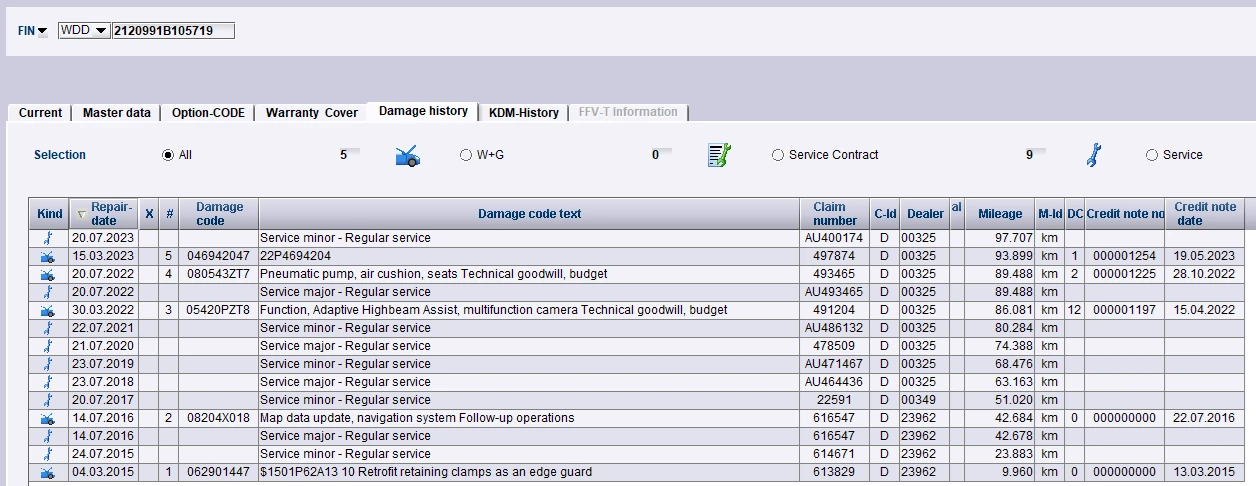
Task: Click the blue Service wrench icon
Action: click(x=1093, y=155)
